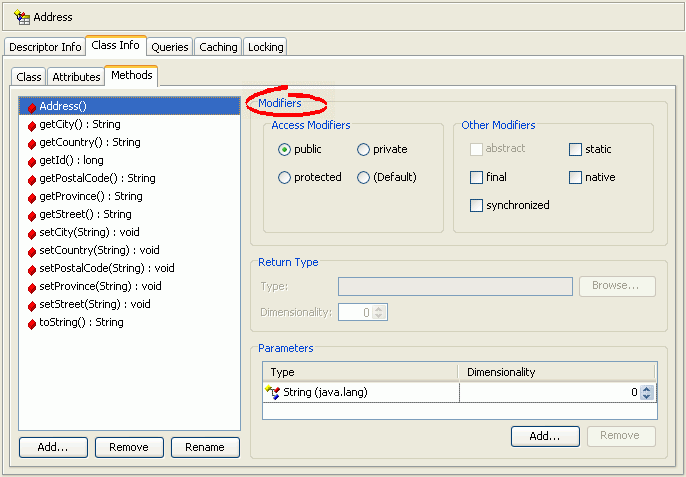Image resolution: width=686 pixels, height=477 pixels.
Task: Click Add... below the methods list
Action: pos(53,447)
